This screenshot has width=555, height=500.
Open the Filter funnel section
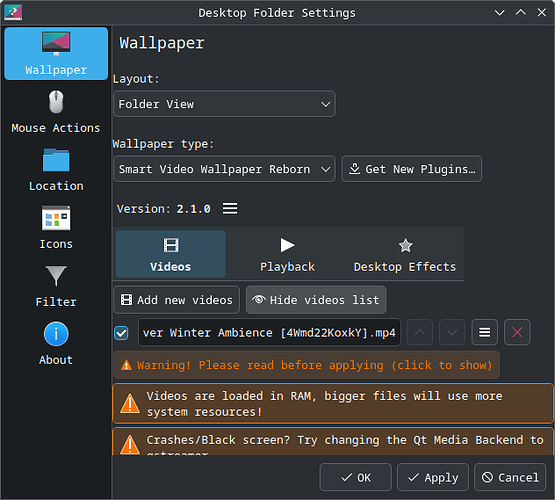[56, 286]
